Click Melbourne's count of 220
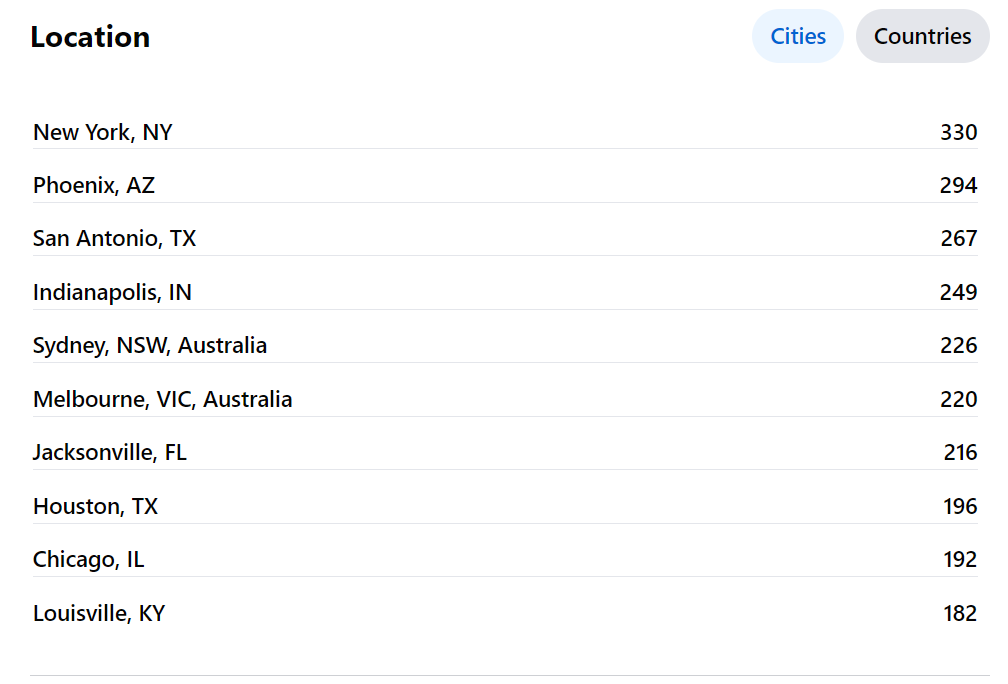The width and height of the screenshot is (1008, 684). coord(958,399)
